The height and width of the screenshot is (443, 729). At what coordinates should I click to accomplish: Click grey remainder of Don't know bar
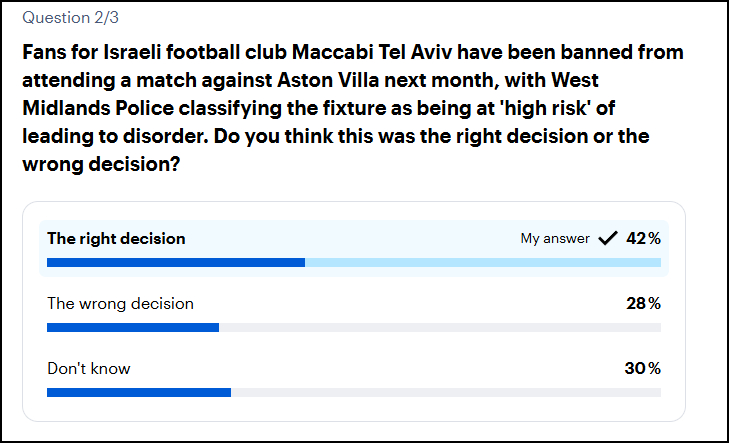pyautogui.click(x=445, y=392)
